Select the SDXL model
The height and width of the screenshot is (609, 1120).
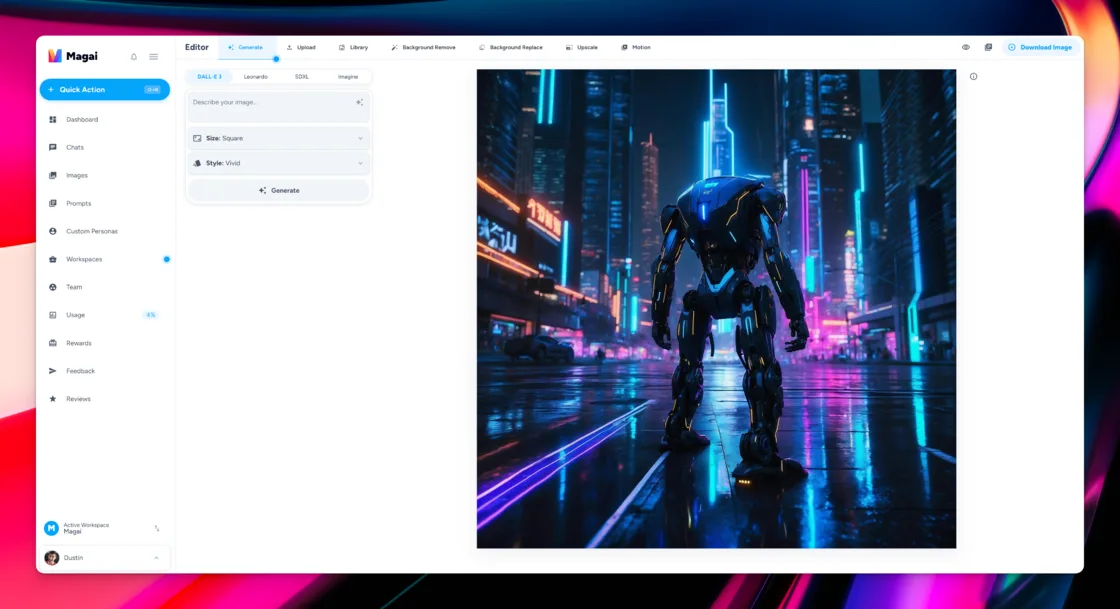click(302, 76)
